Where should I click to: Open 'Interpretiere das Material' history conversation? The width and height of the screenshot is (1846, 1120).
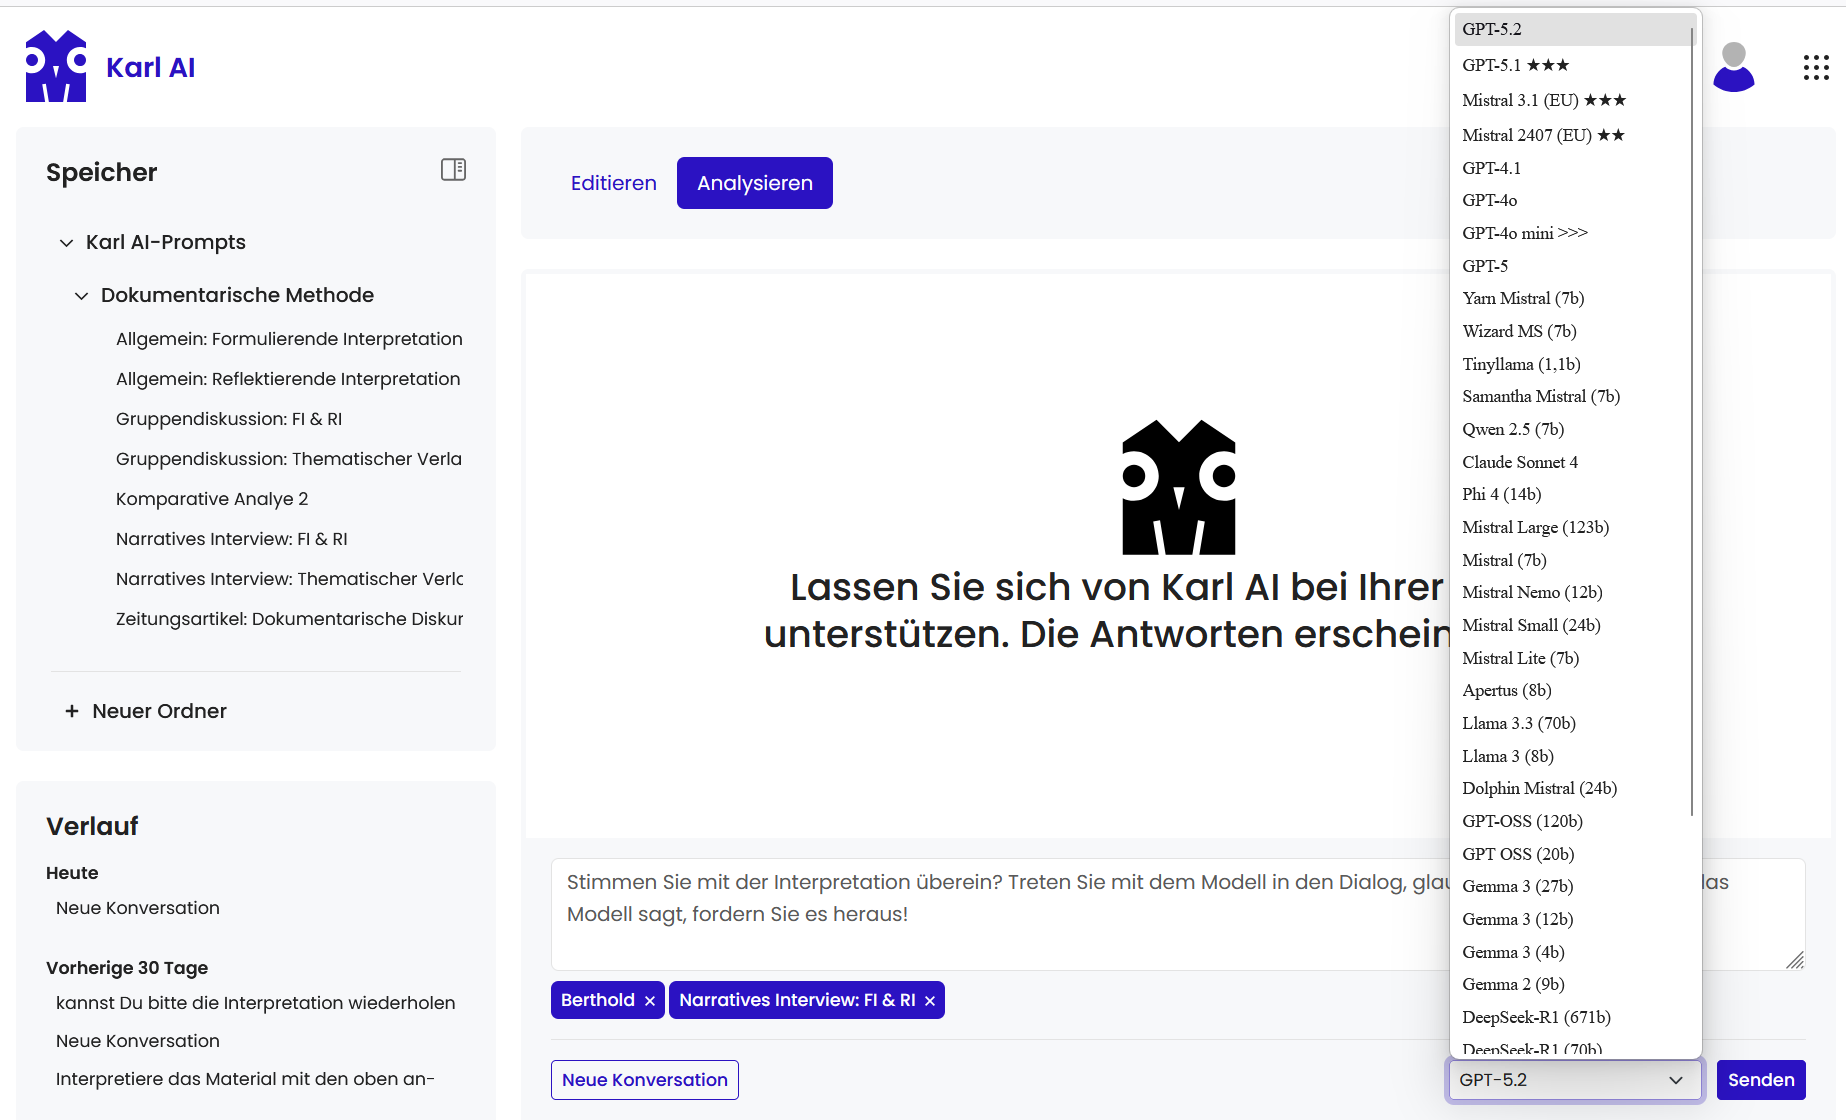click(x=246, y=1079)
